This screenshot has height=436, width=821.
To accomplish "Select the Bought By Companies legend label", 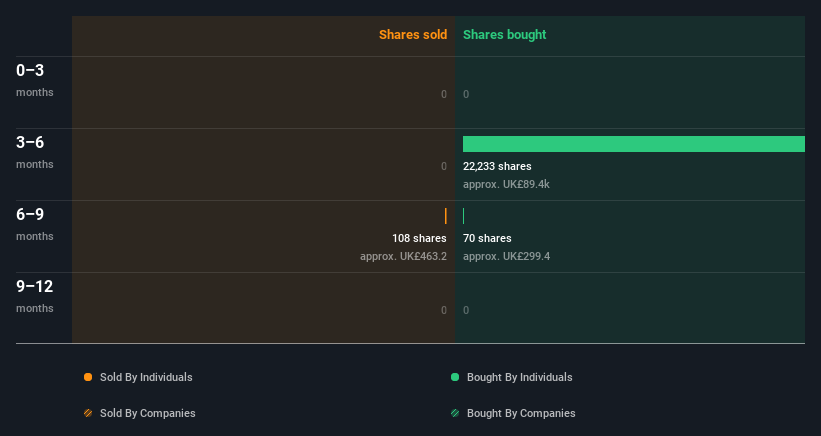I will pos(521,413).
